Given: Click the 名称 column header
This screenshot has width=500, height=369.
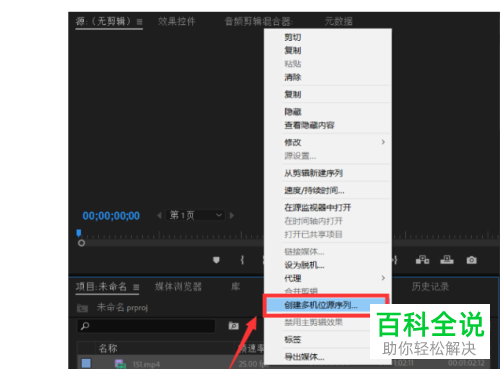Looking at the screenshot, I should tap(108, 348).
